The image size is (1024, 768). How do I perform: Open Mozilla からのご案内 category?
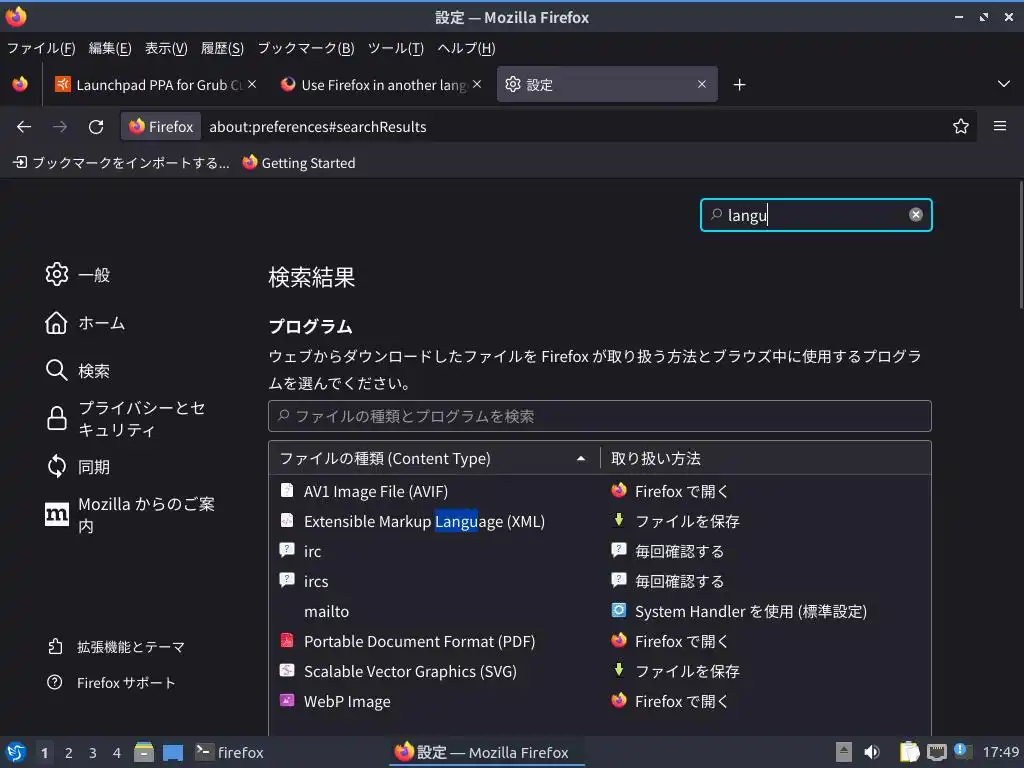(x=129, y=515)
